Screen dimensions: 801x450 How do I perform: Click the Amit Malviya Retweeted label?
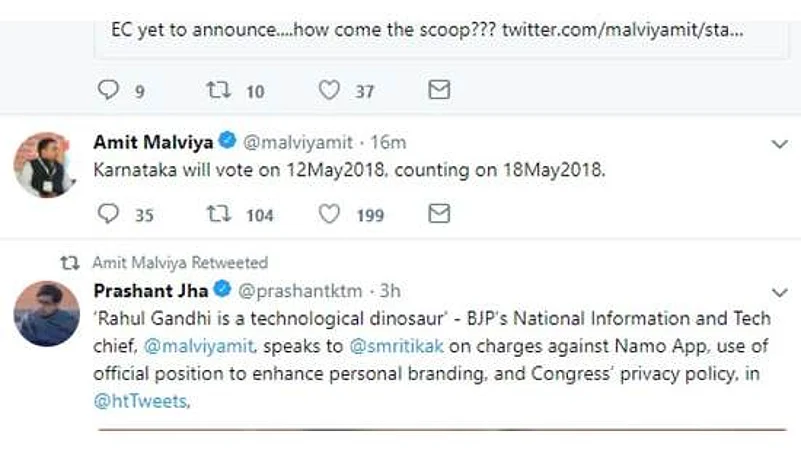pyautogui.click(x=180, y=263)
